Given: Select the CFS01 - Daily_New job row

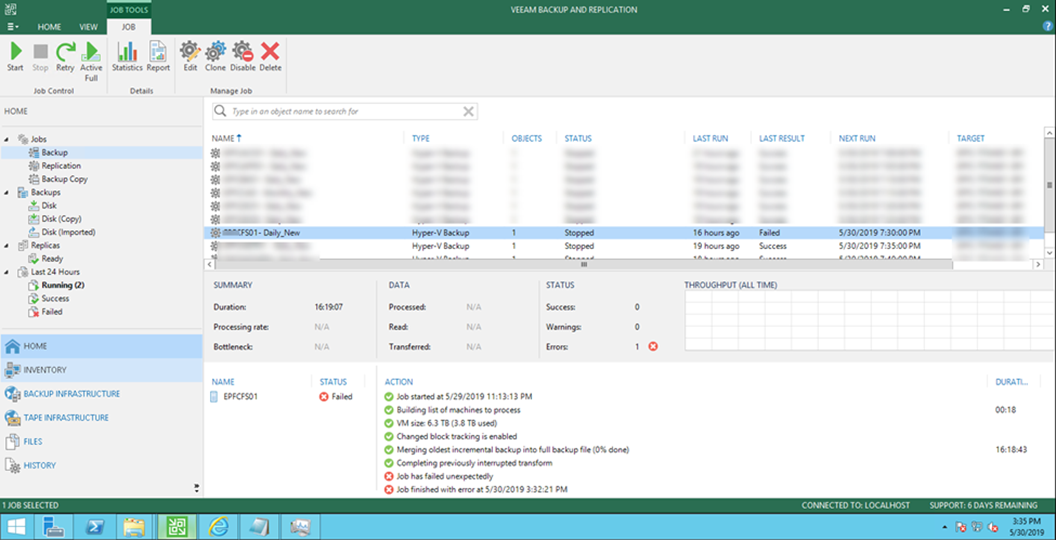Looking at the screenshot, I should [x=624, y=232].
